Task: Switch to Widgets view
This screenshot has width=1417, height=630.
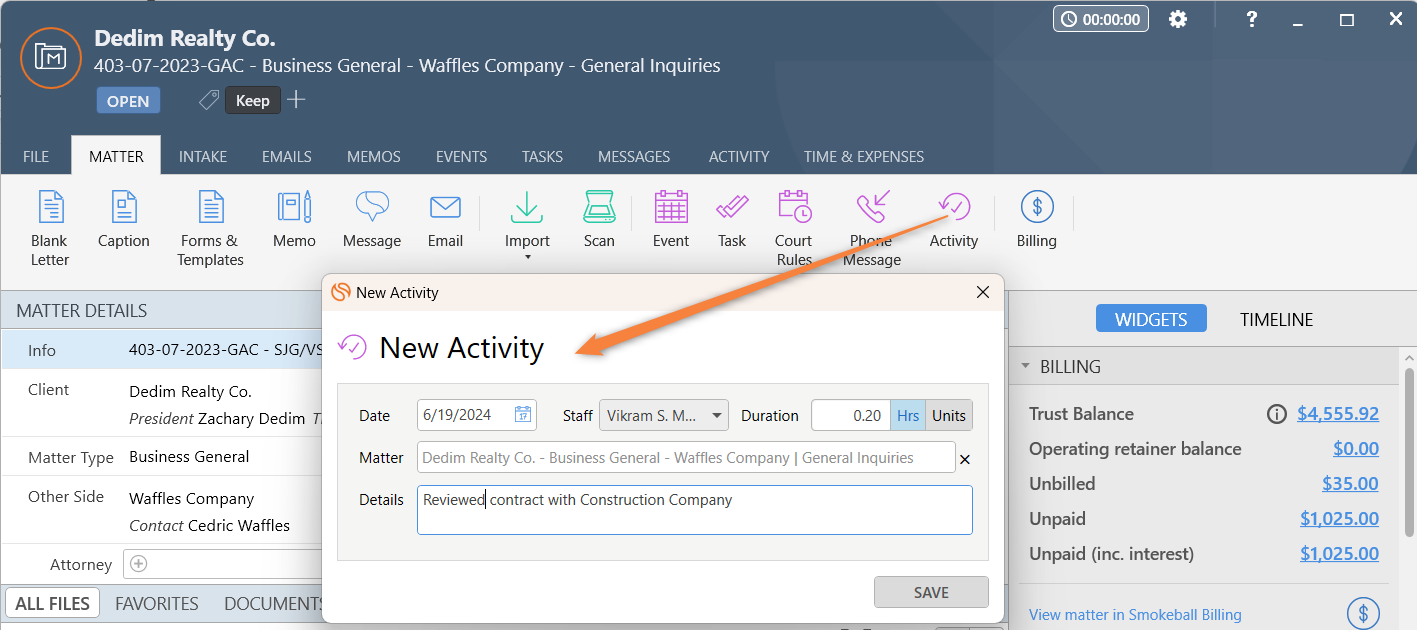Action: tap(1151, 319)
